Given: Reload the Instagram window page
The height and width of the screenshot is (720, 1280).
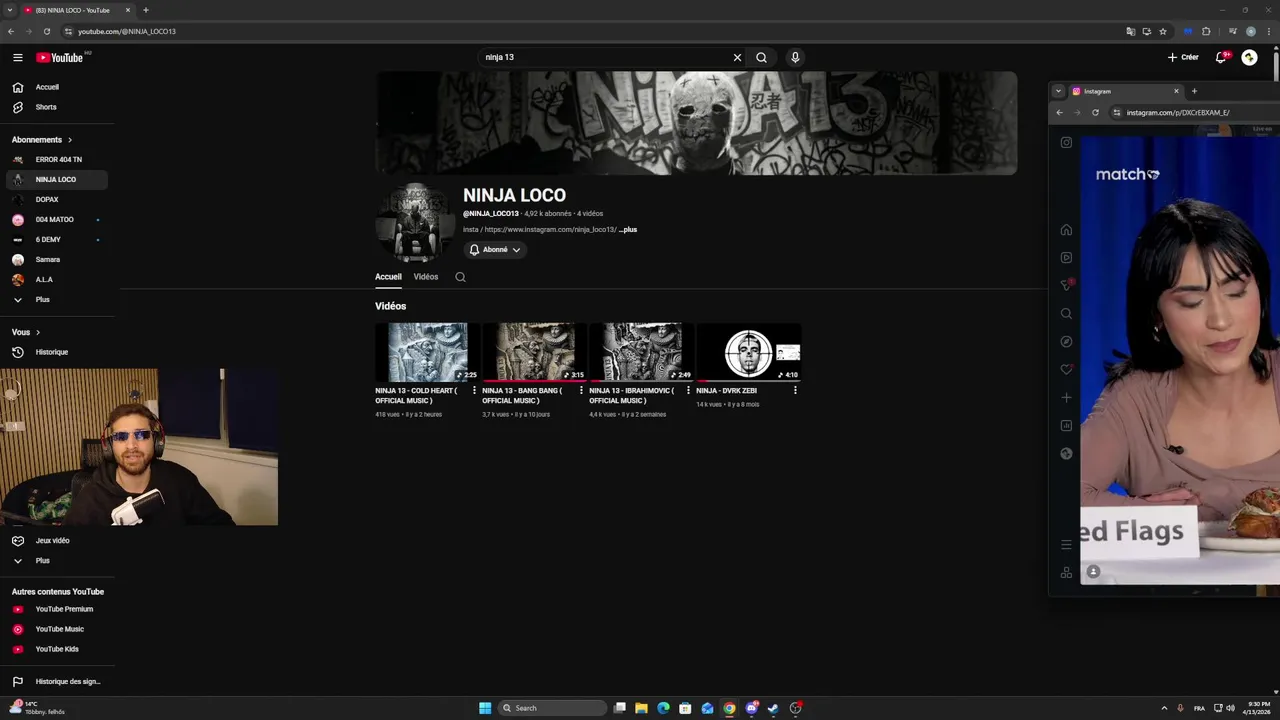Looking at the screenshot, I should pyautogui.click(x=1095, y=113).
